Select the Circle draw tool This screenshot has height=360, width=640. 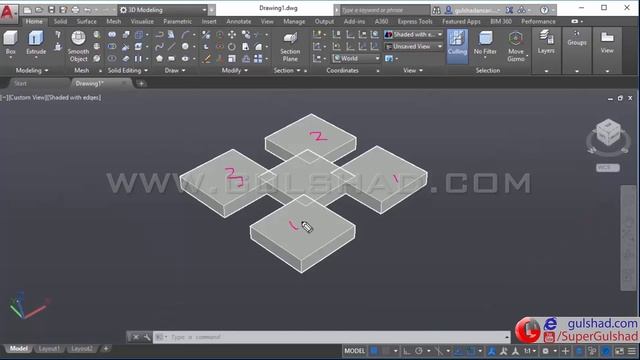coord(185,47)
